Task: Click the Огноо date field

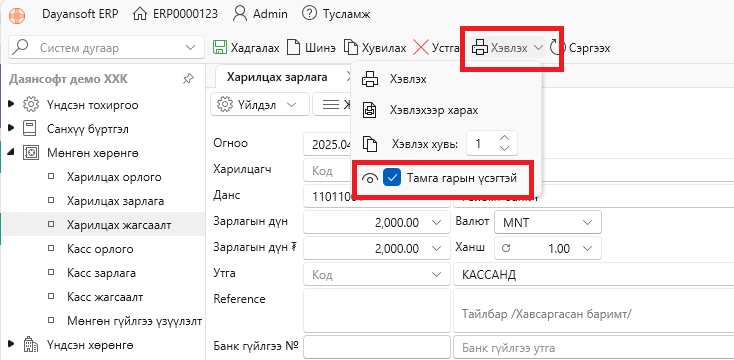Action: point(328,144)
